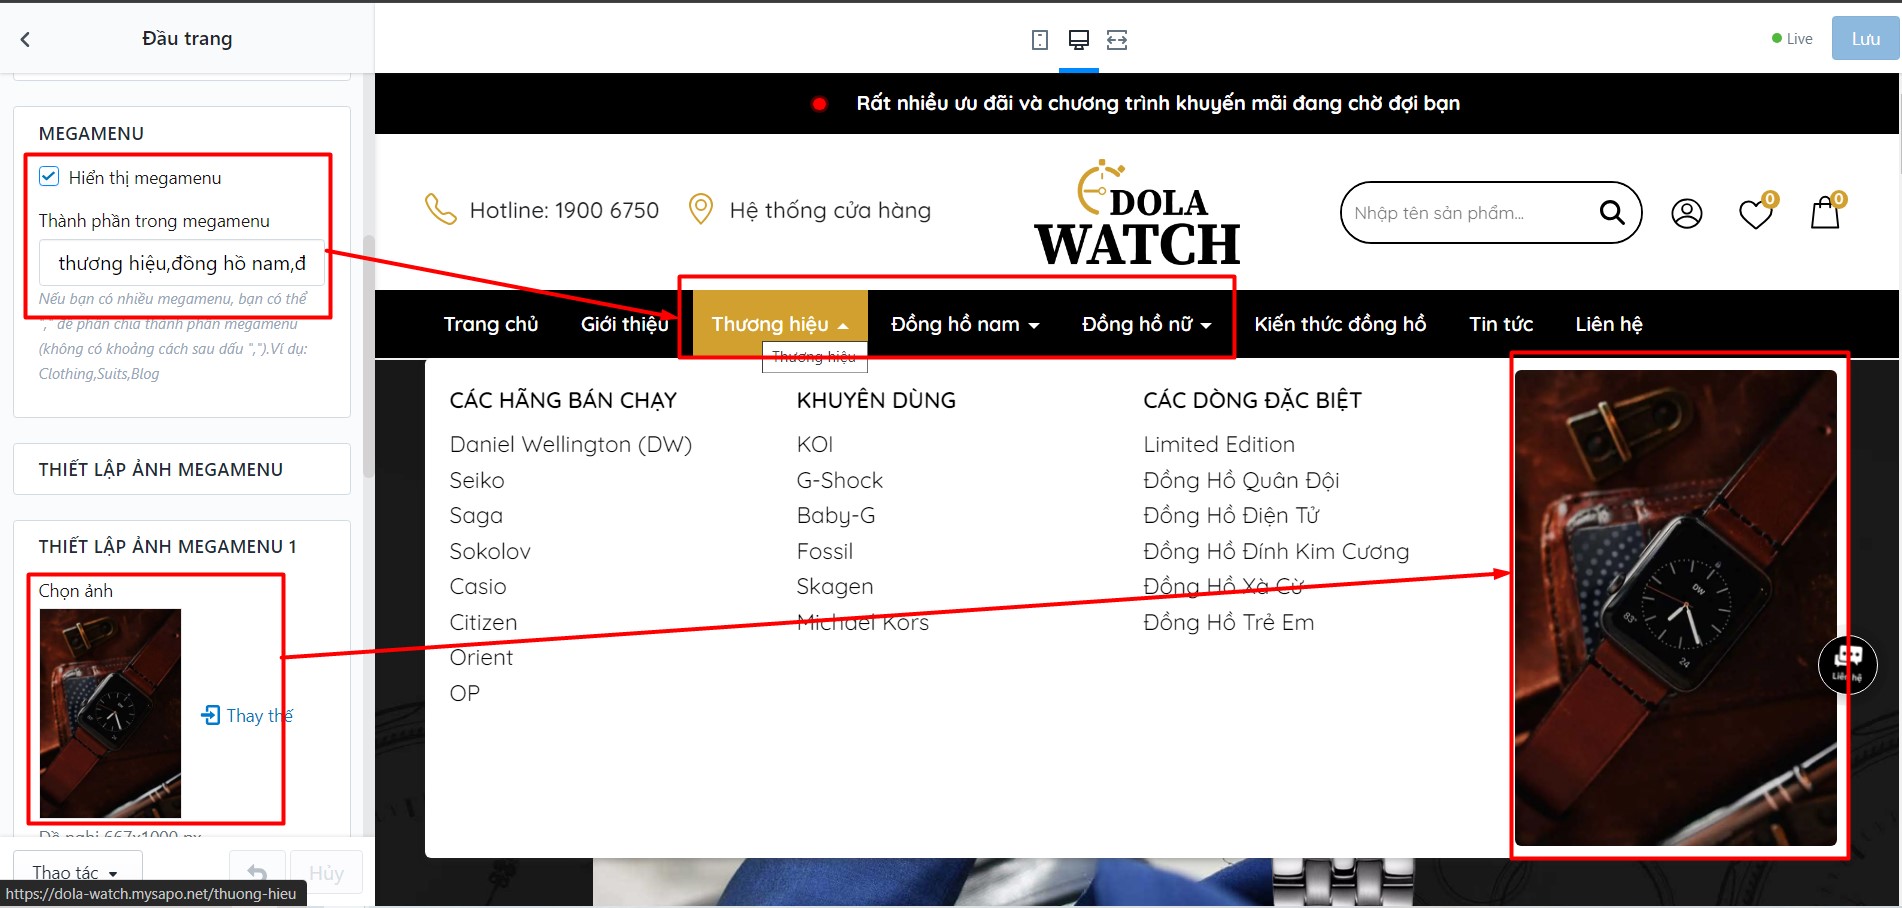Screen dimensions: 1902x908
Task: Go back using the sidebar back arrow
Action: click(26, 39)
